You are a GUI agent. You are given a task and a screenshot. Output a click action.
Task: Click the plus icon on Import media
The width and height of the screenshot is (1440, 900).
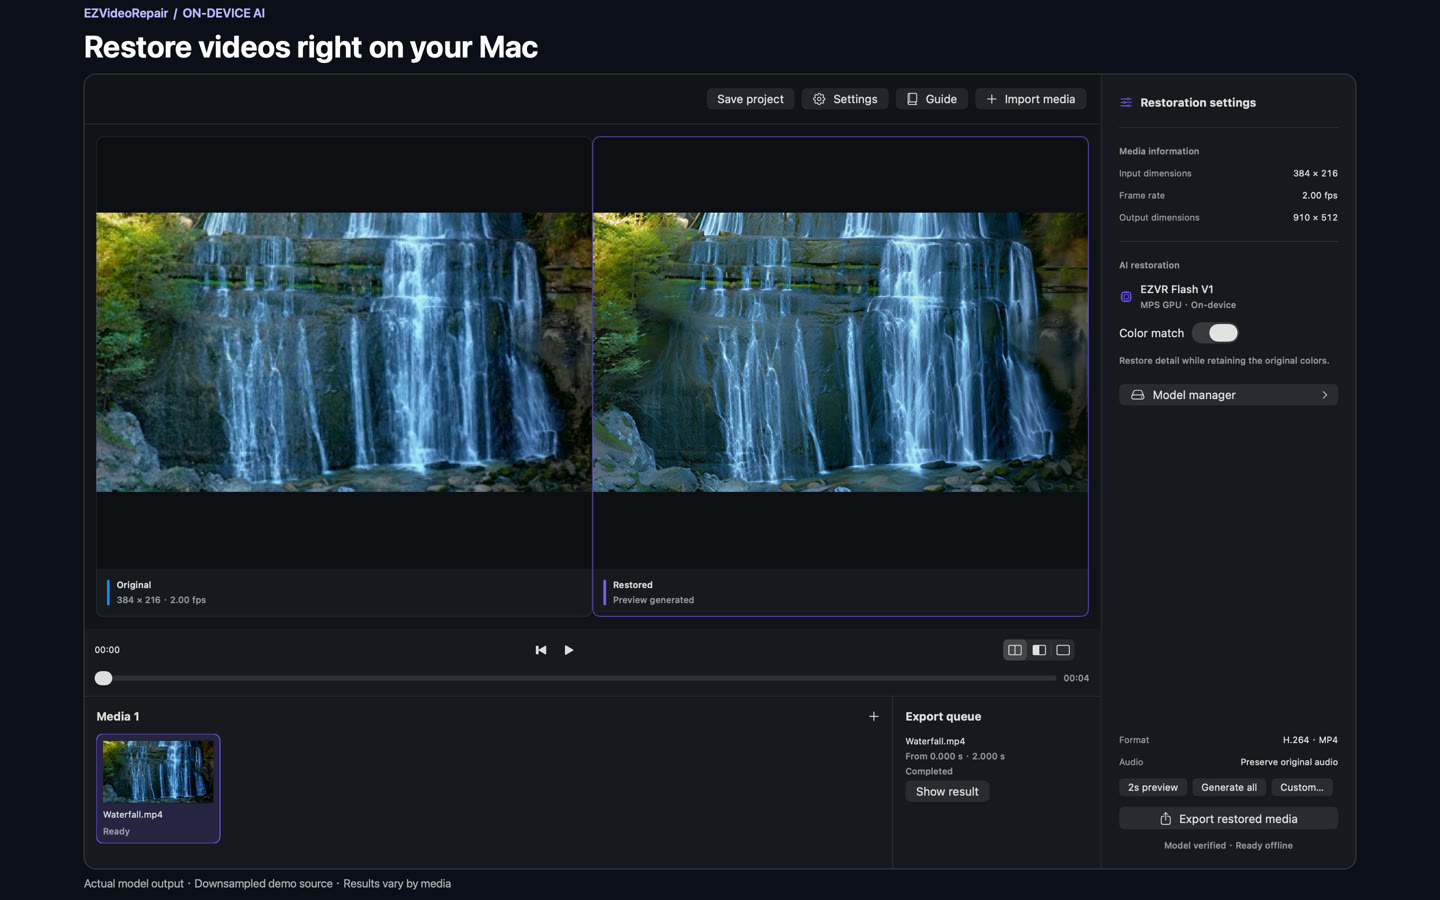point(991,99)
